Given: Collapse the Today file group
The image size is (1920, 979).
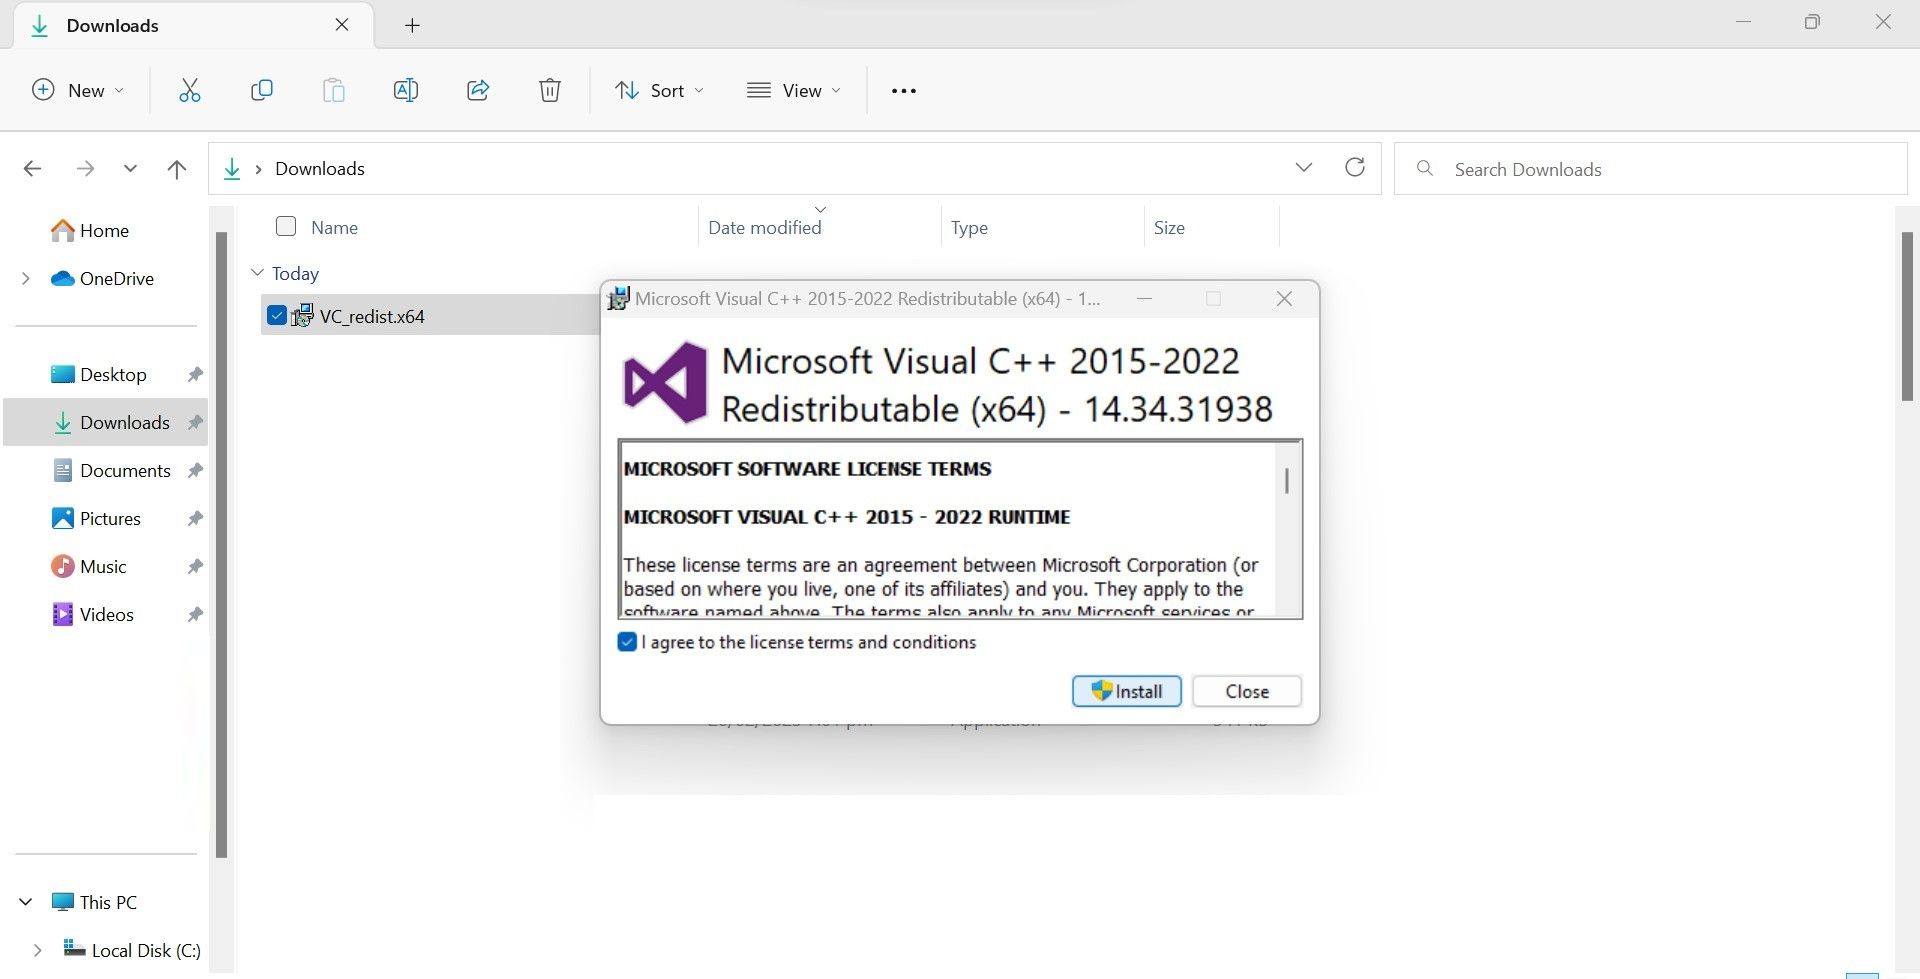Looking at the screenshot, I should point(257,273).
